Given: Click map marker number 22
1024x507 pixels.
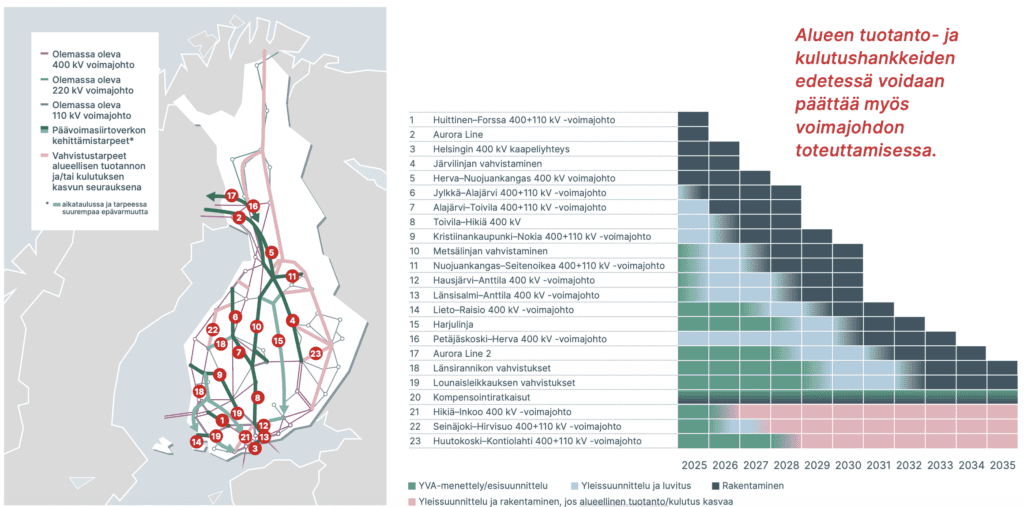Looking at the screenshot, I should pos(212,329).
